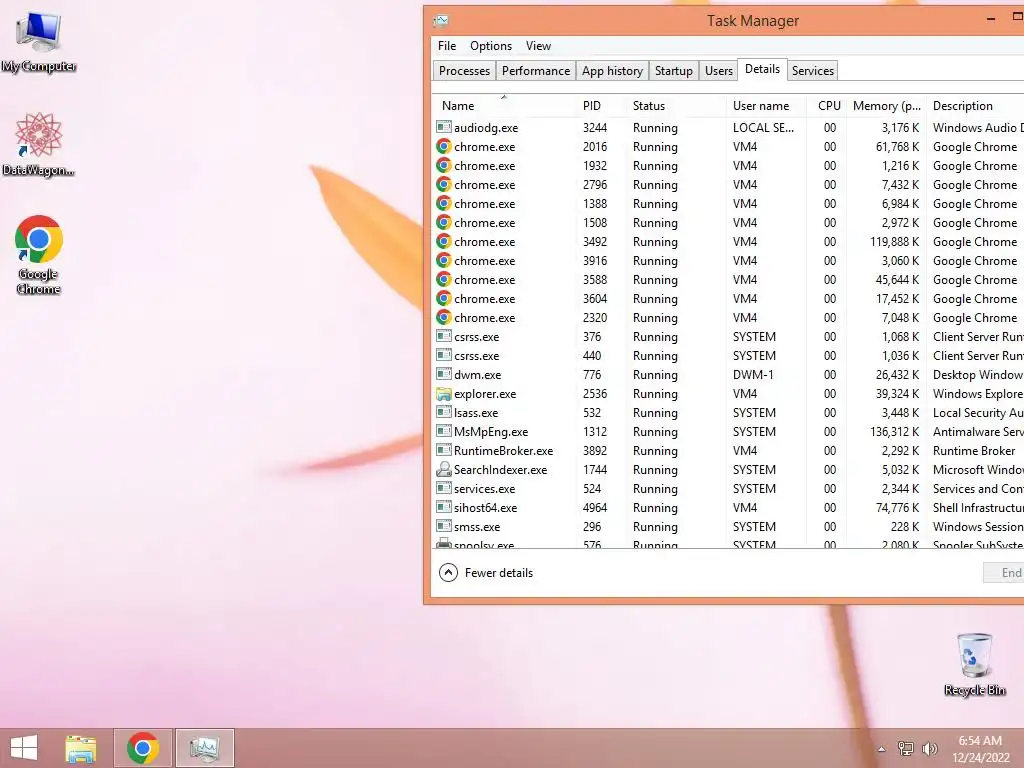
Task: Click the audiodg.exe process icon
Action: (x=443, y=127)
